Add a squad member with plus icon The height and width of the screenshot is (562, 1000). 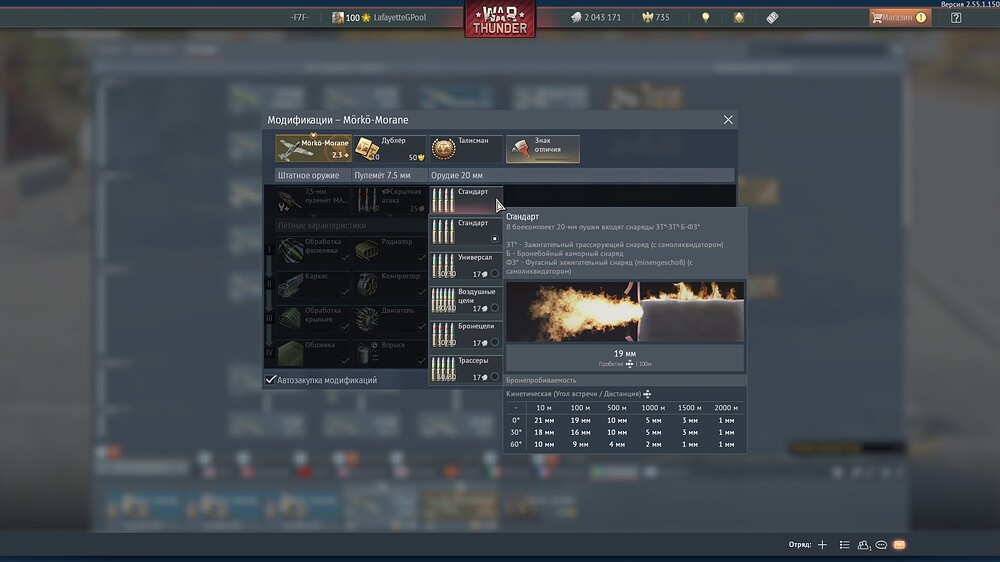point(822,545)
